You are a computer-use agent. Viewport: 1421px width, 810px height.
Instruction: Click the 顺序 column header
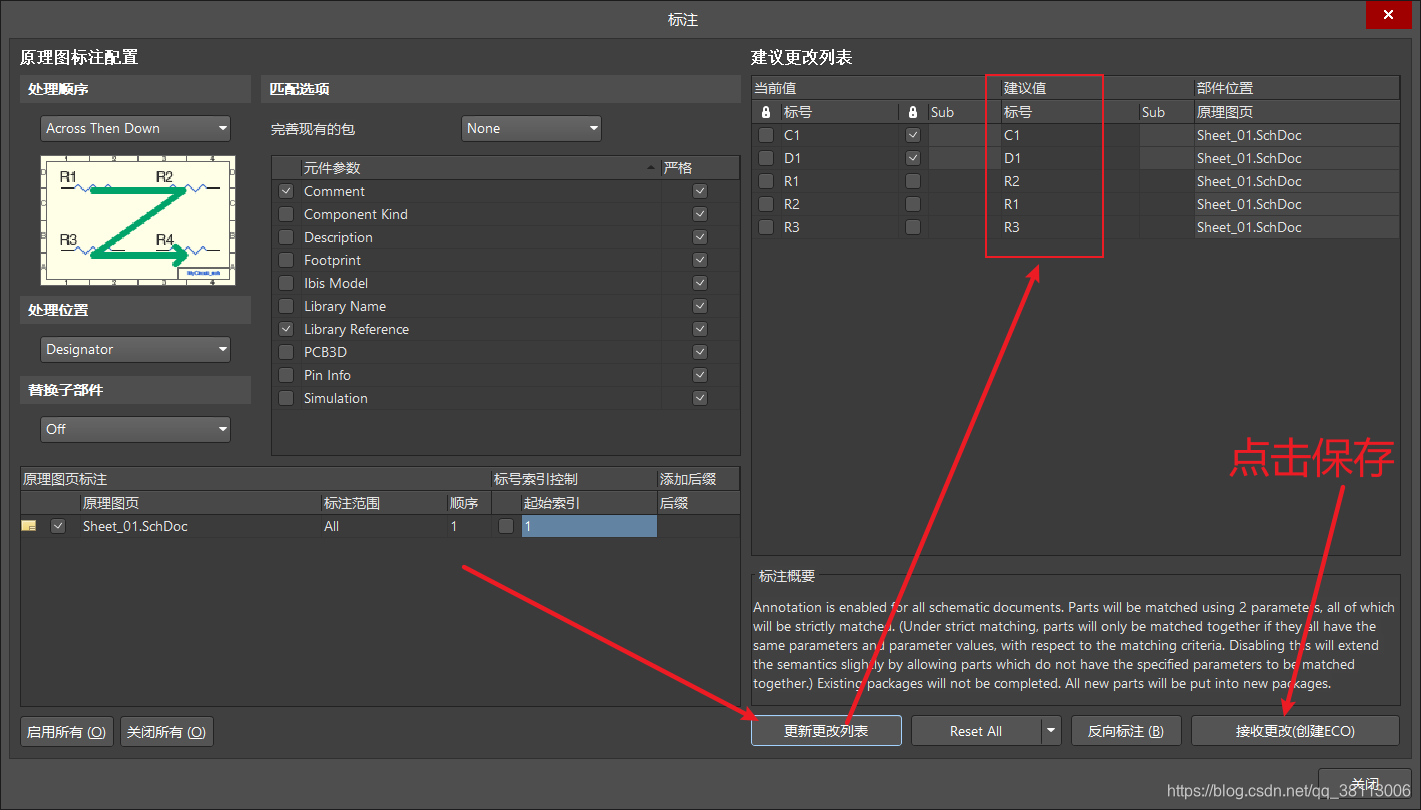pyautogui.click(x=468, y=503)
